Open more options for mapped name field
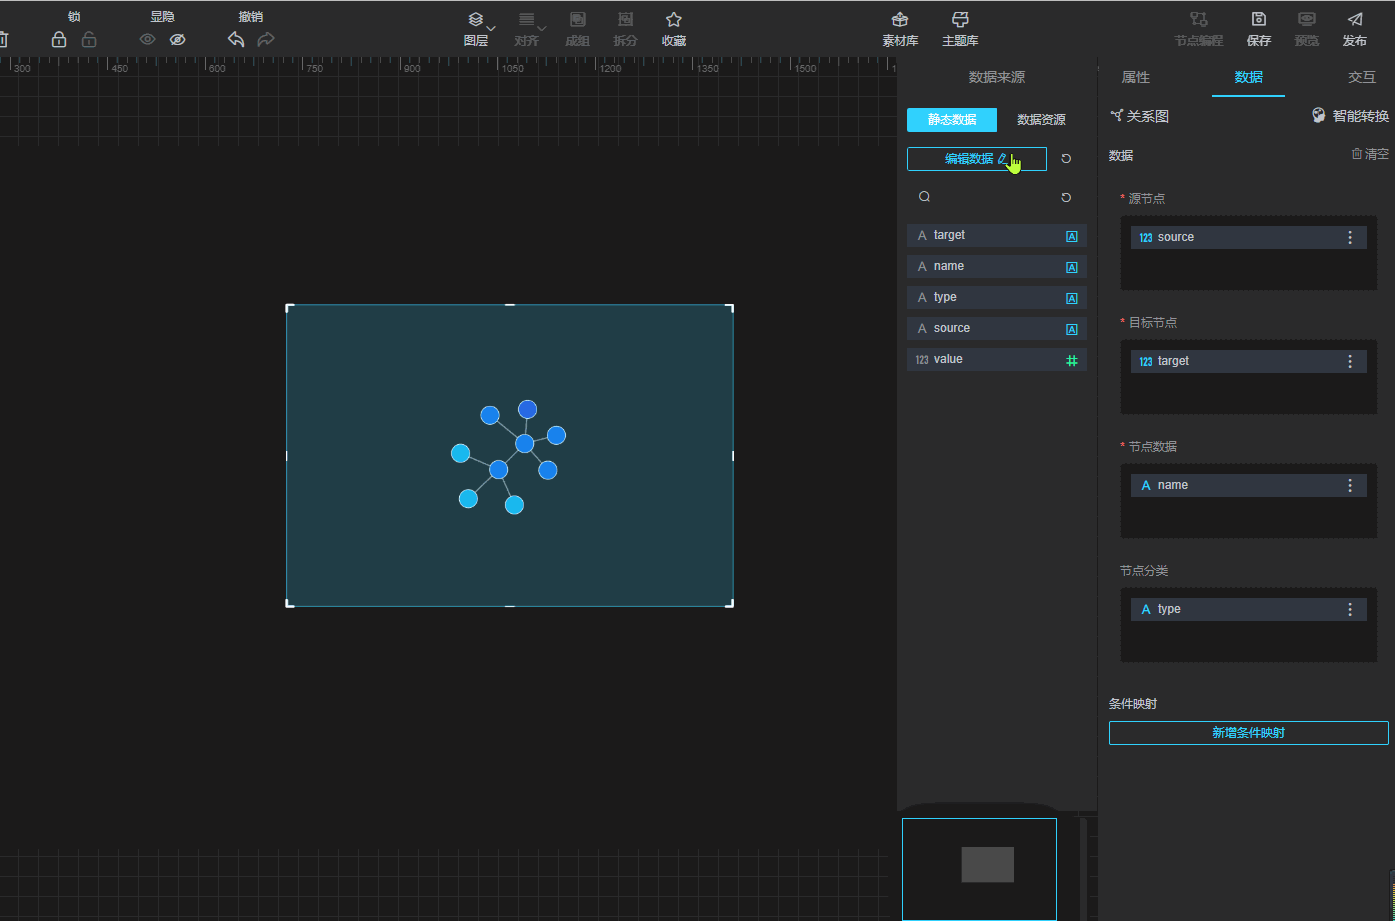 click(1350, 486)
